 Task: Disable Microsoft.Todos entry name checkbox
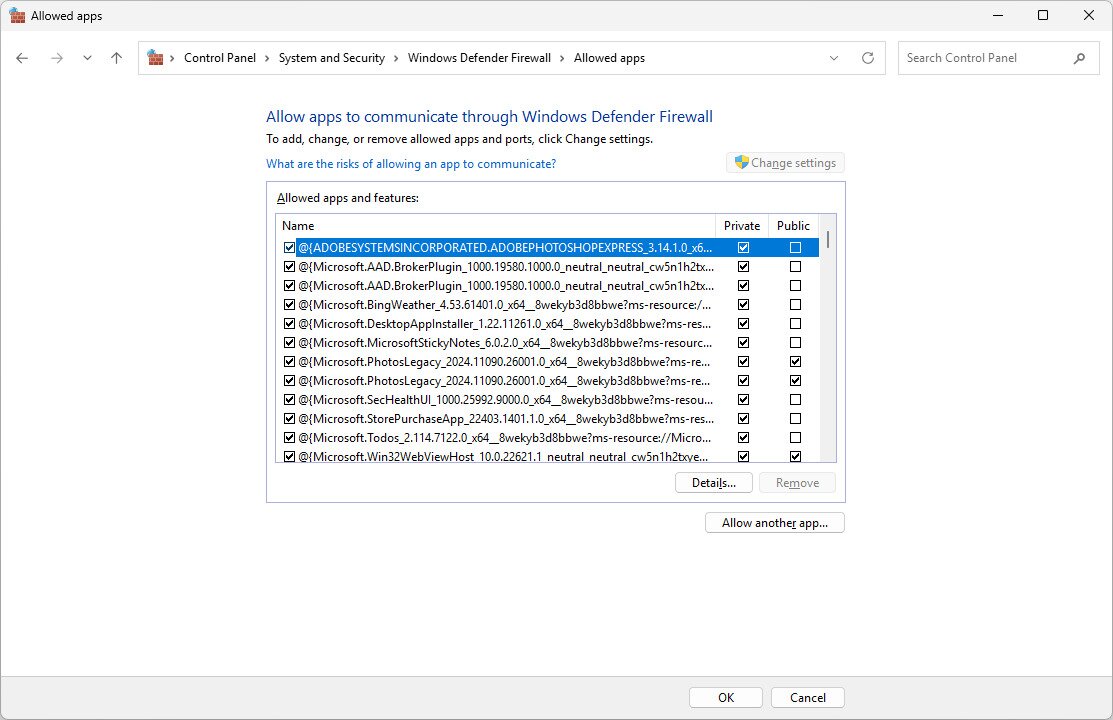pyautogui.click(x=289, y=437)
